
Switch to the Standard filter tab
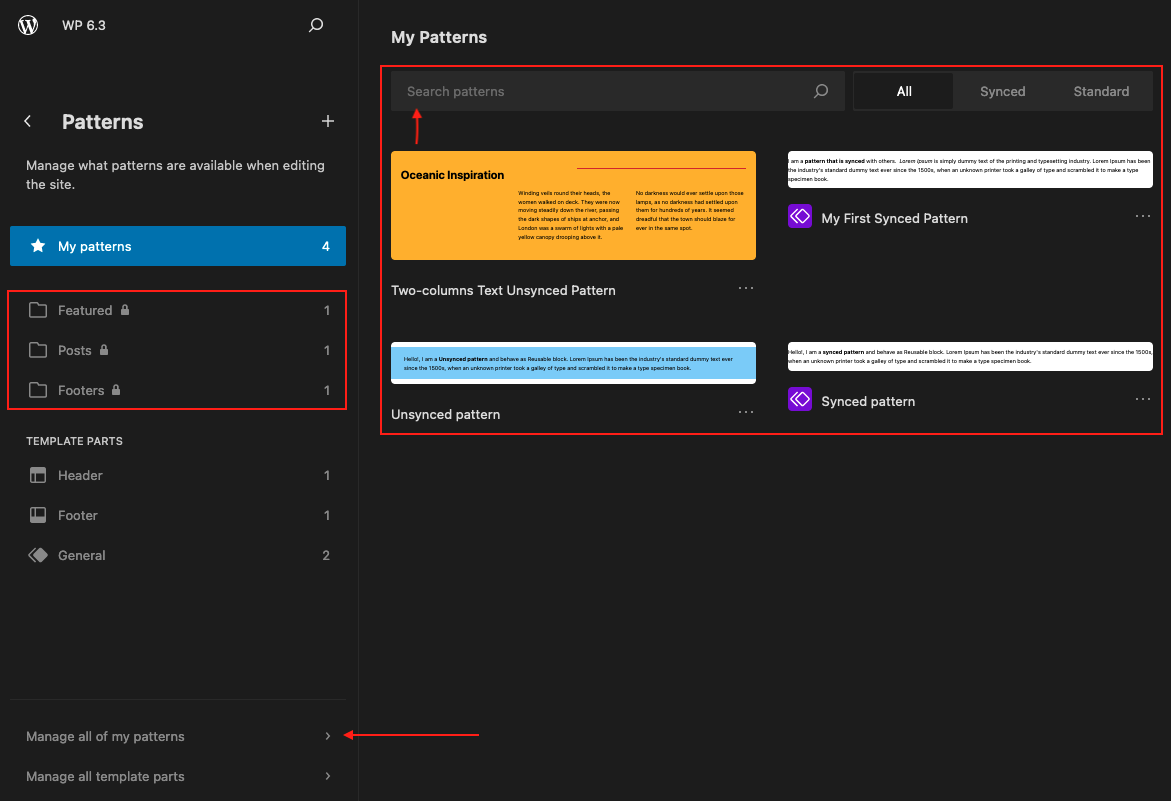pyautogui.click(x=1100, y=91)
